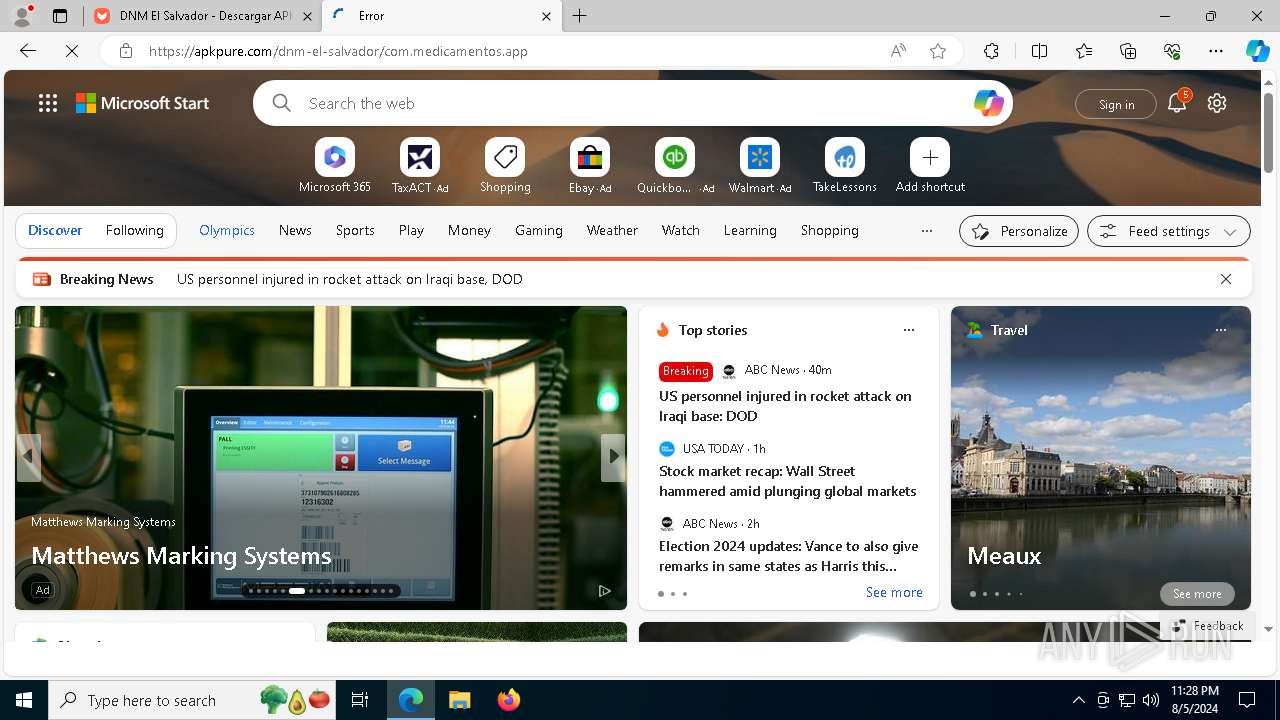Click See more on Meaux travel card
Screen dimensions: 1280x720
click(x=1197, y=594)
